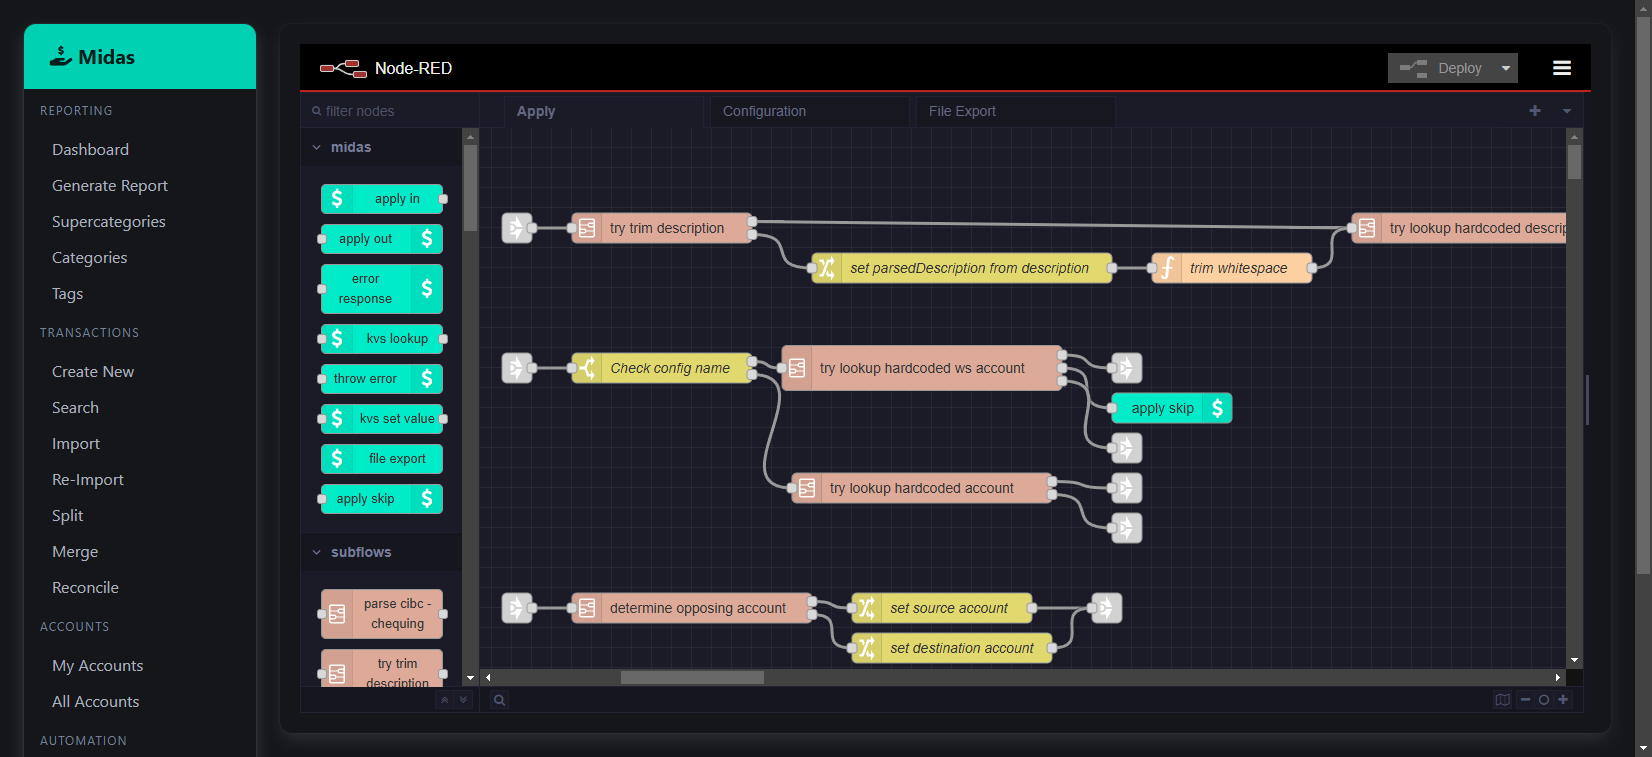Select the parse cibc - chequing subflow node
The height and width of the screenshot is (757, 1652).
click(382, 614)
